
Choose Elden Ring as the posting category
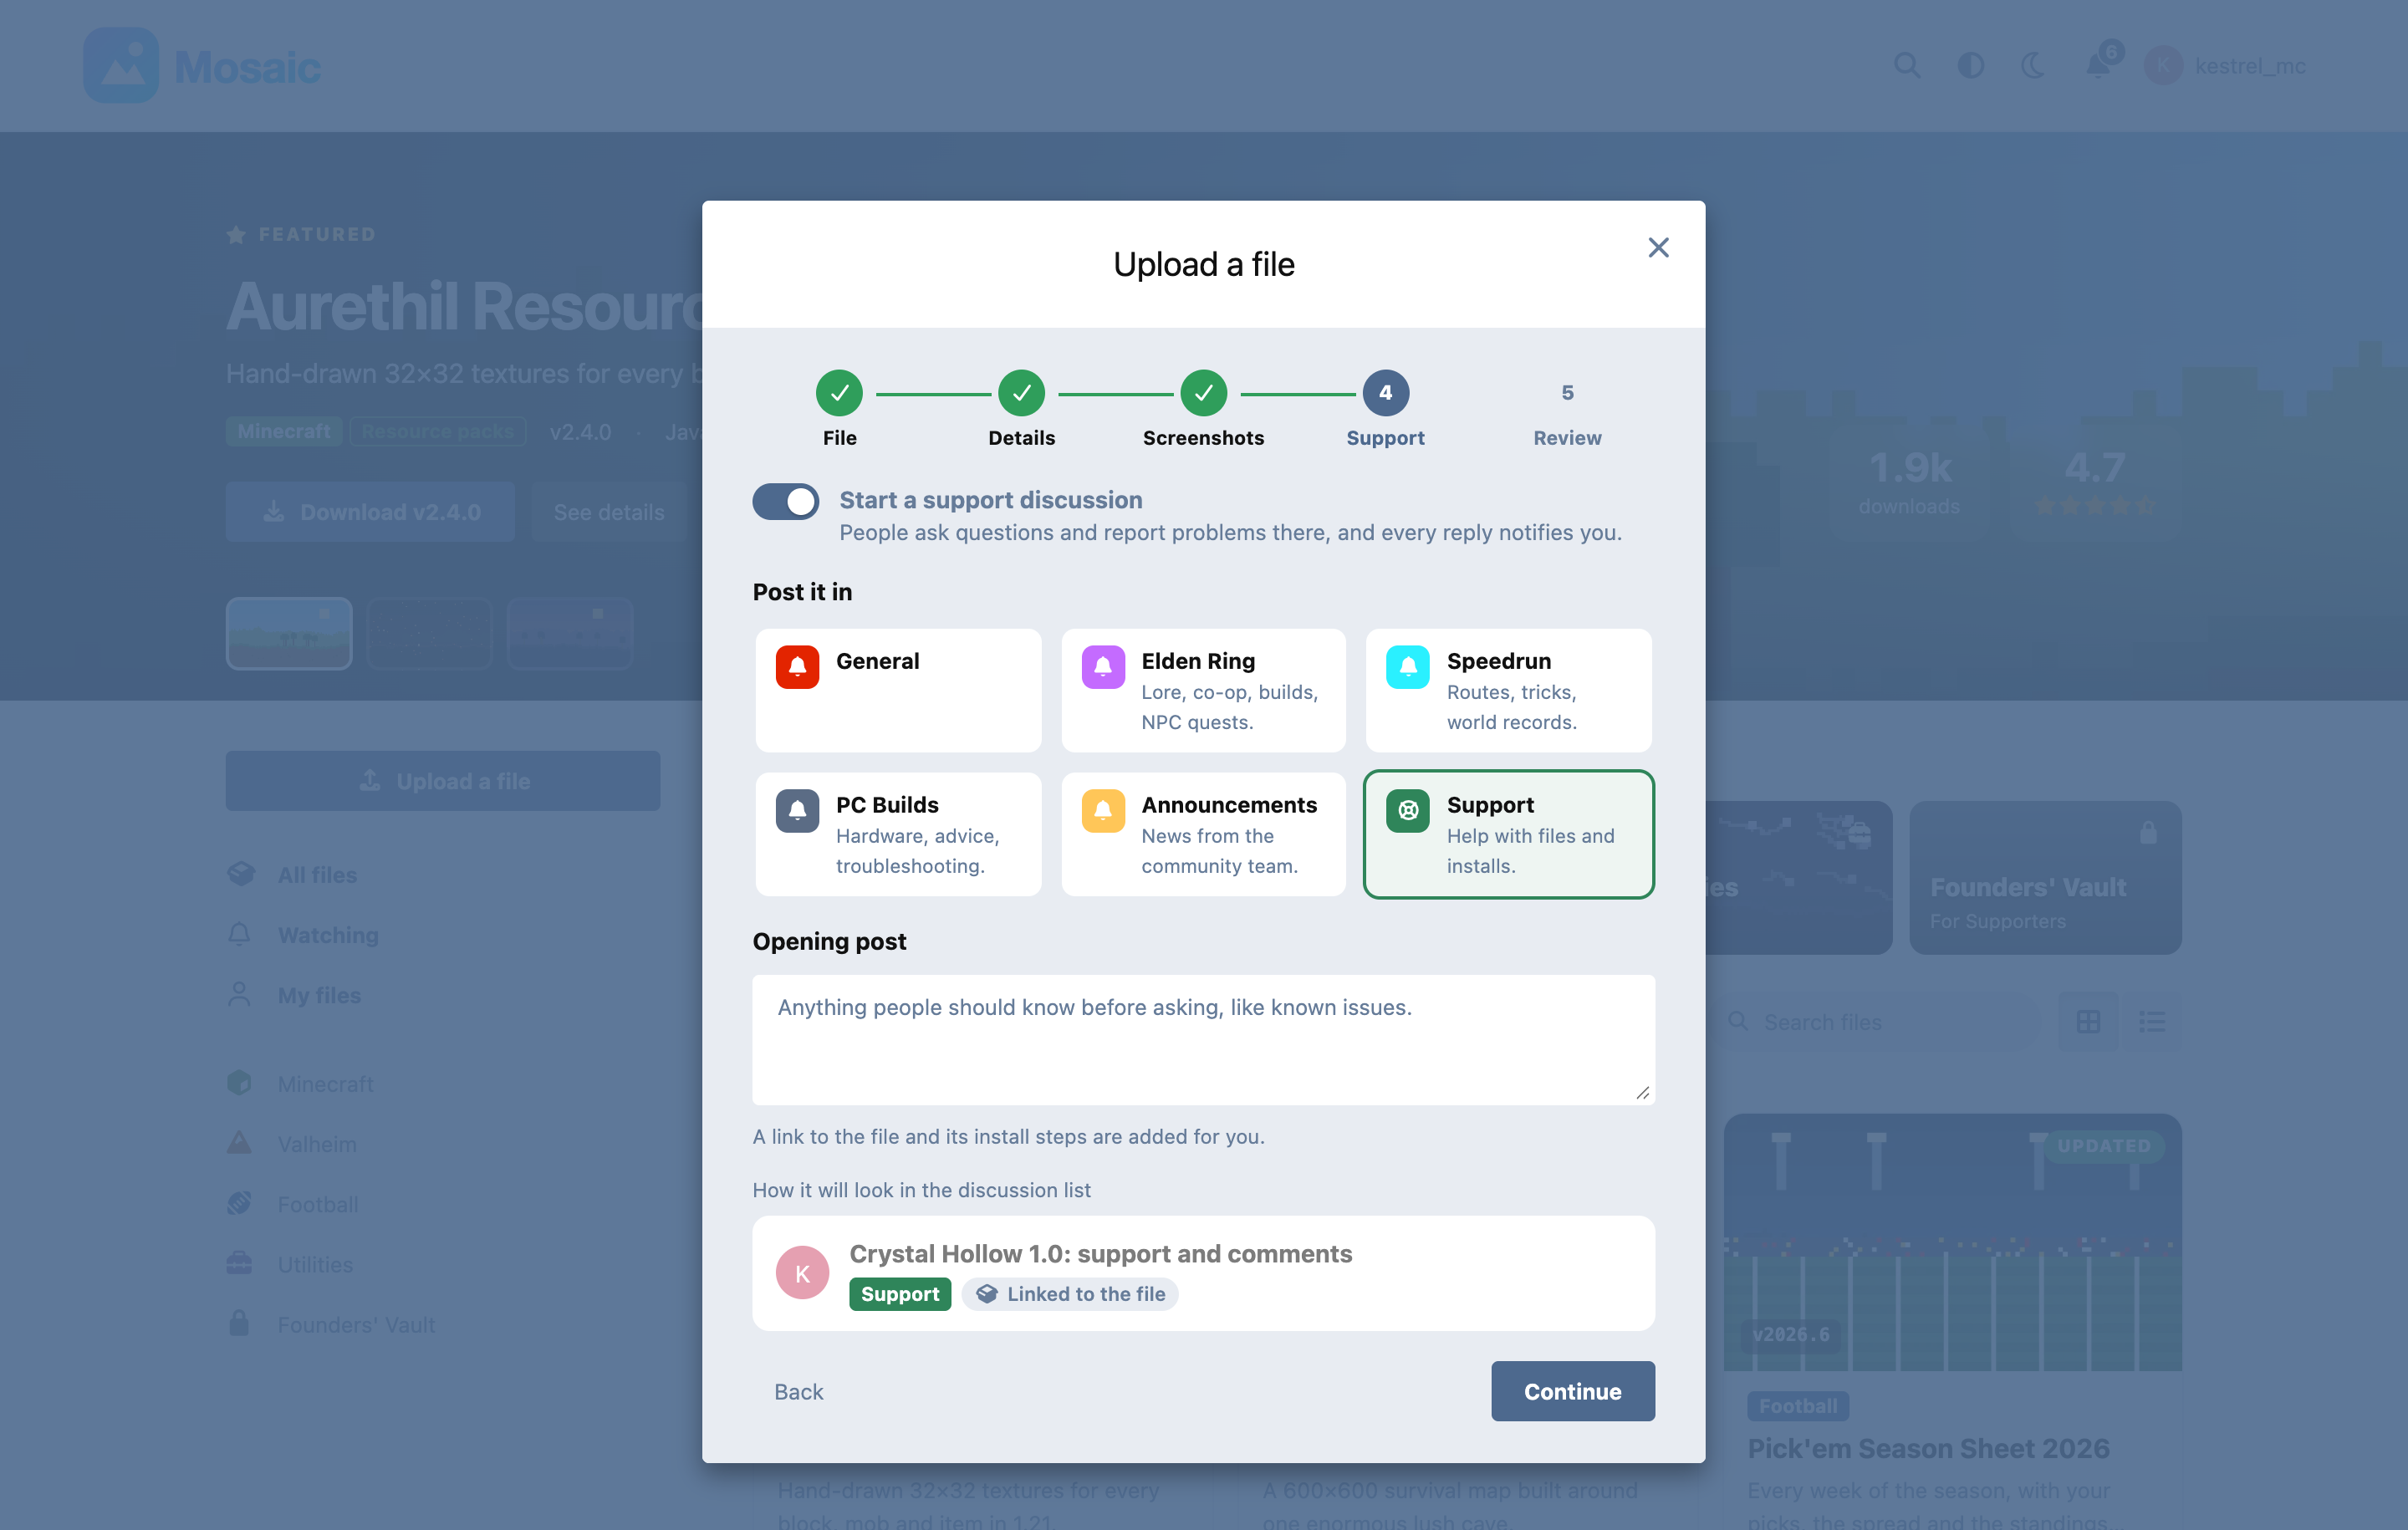(x=1203, y=690)
